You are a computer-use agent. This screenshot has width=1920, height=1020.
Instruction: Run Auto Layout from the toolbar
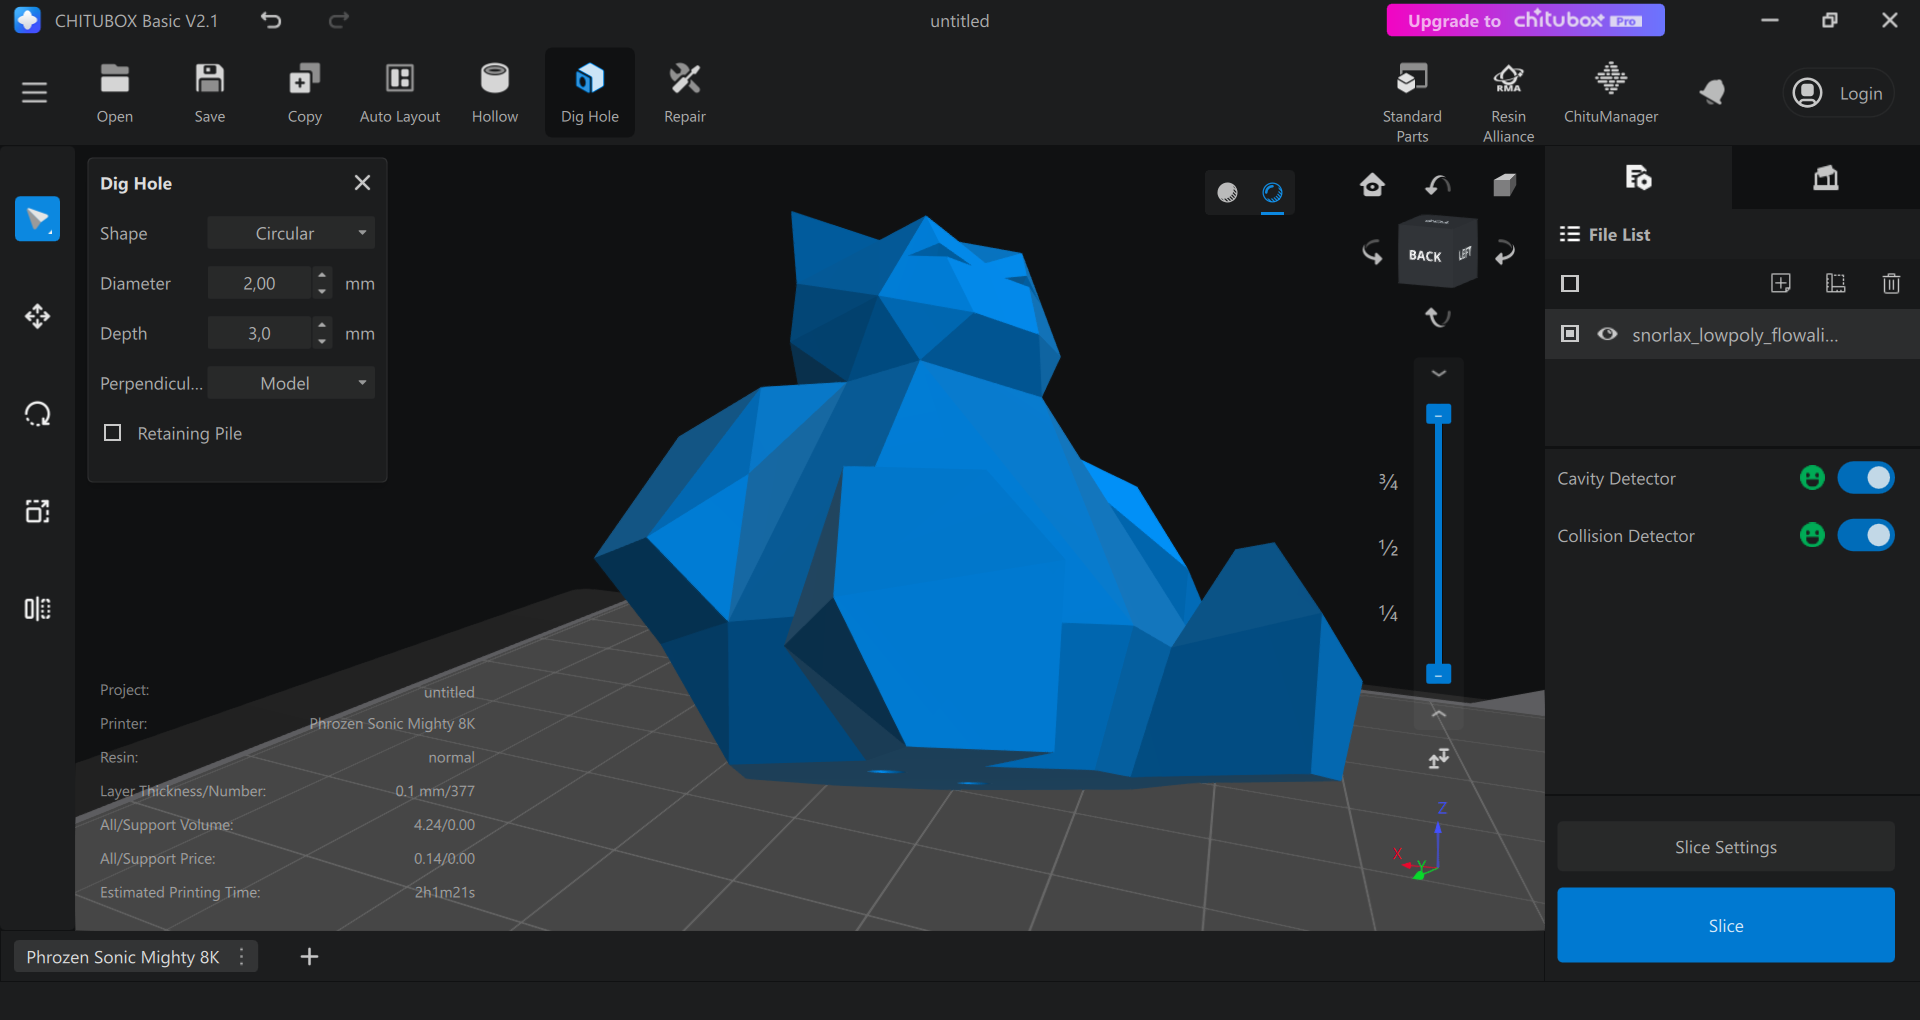pos(400,93)
